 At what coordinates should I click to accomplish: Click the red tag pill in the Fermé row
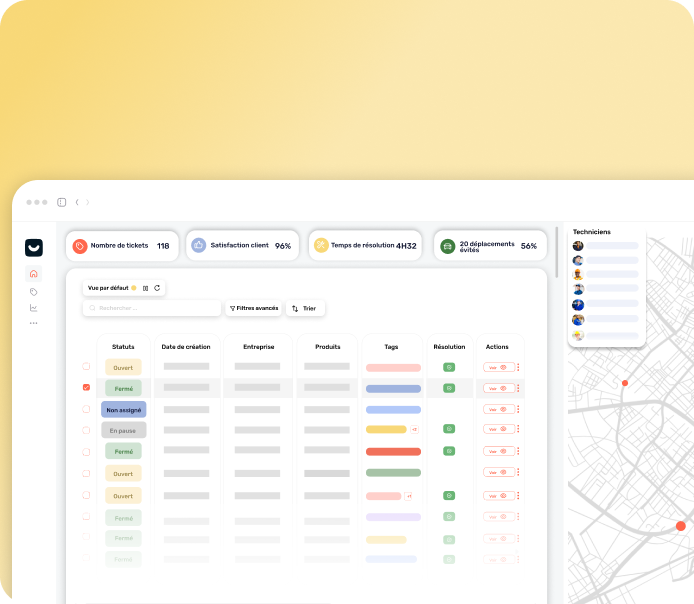click(393, 451)
